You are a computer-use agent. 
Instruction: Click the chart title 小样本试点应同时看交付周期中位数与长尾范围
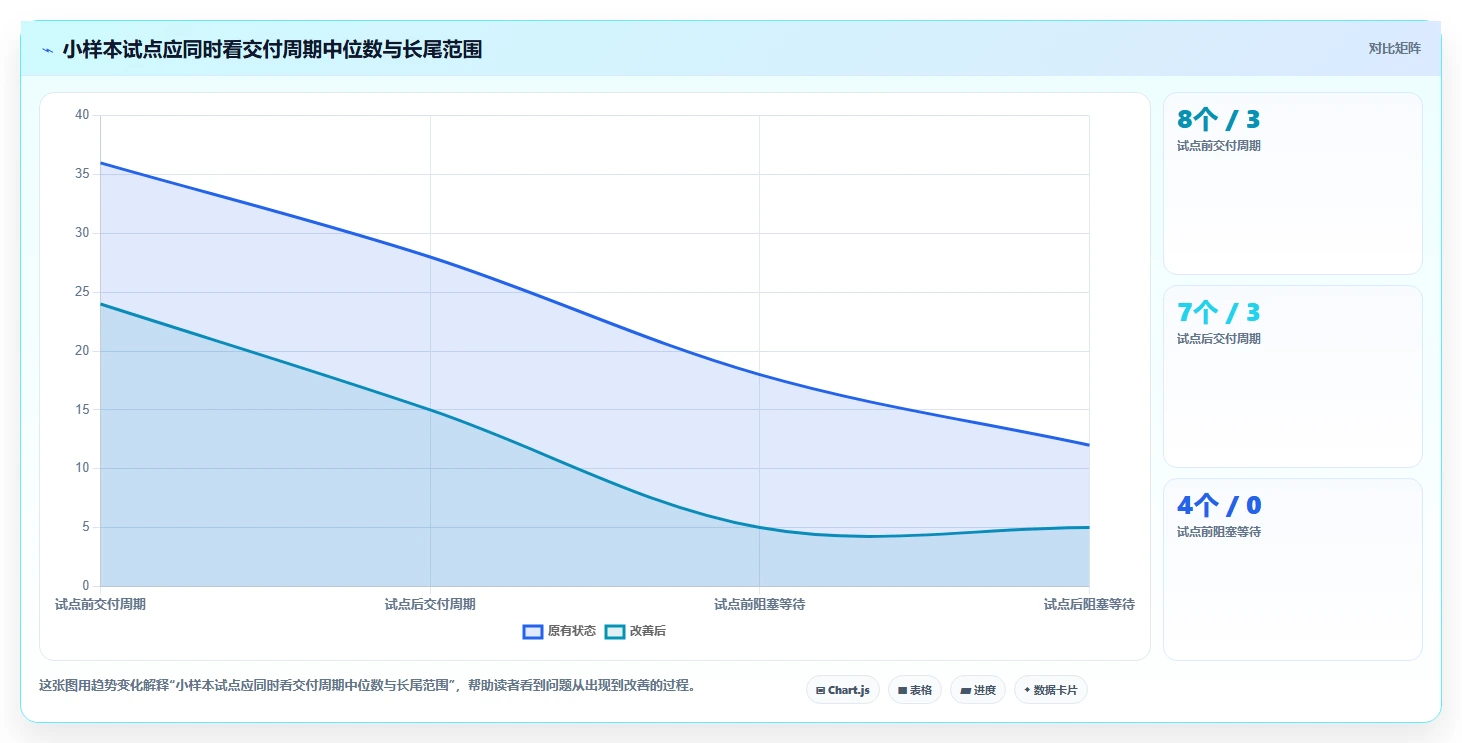click(272, 49)
